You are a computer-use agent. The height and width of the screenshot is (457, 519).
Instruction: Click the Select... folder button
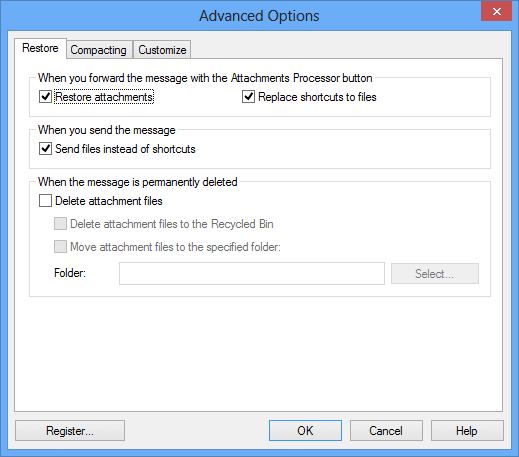click(435, 274)
